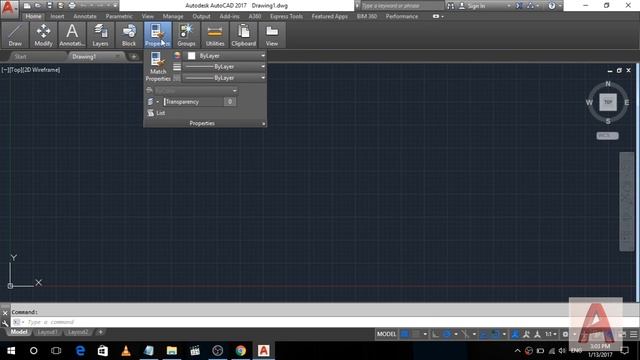Open status bar customization menu icon
640x360 pixels.
633,334
